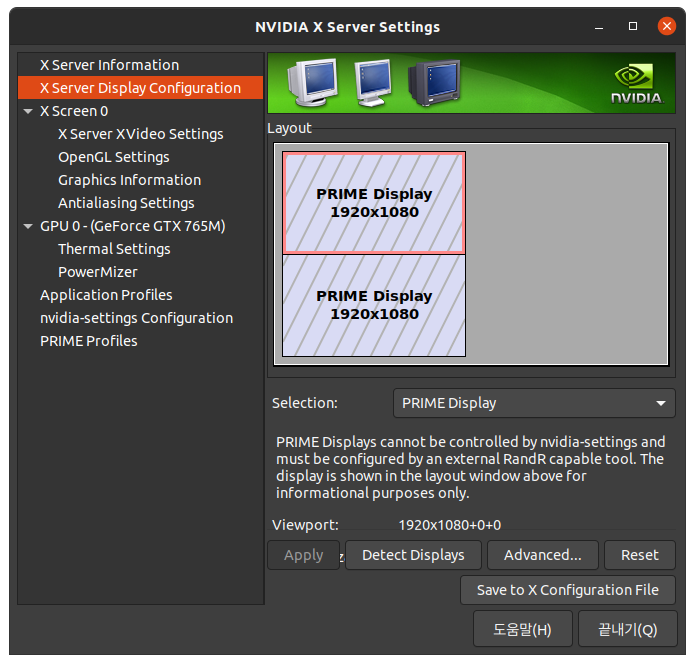Click Detect Displays button

(x=413, y=555)
